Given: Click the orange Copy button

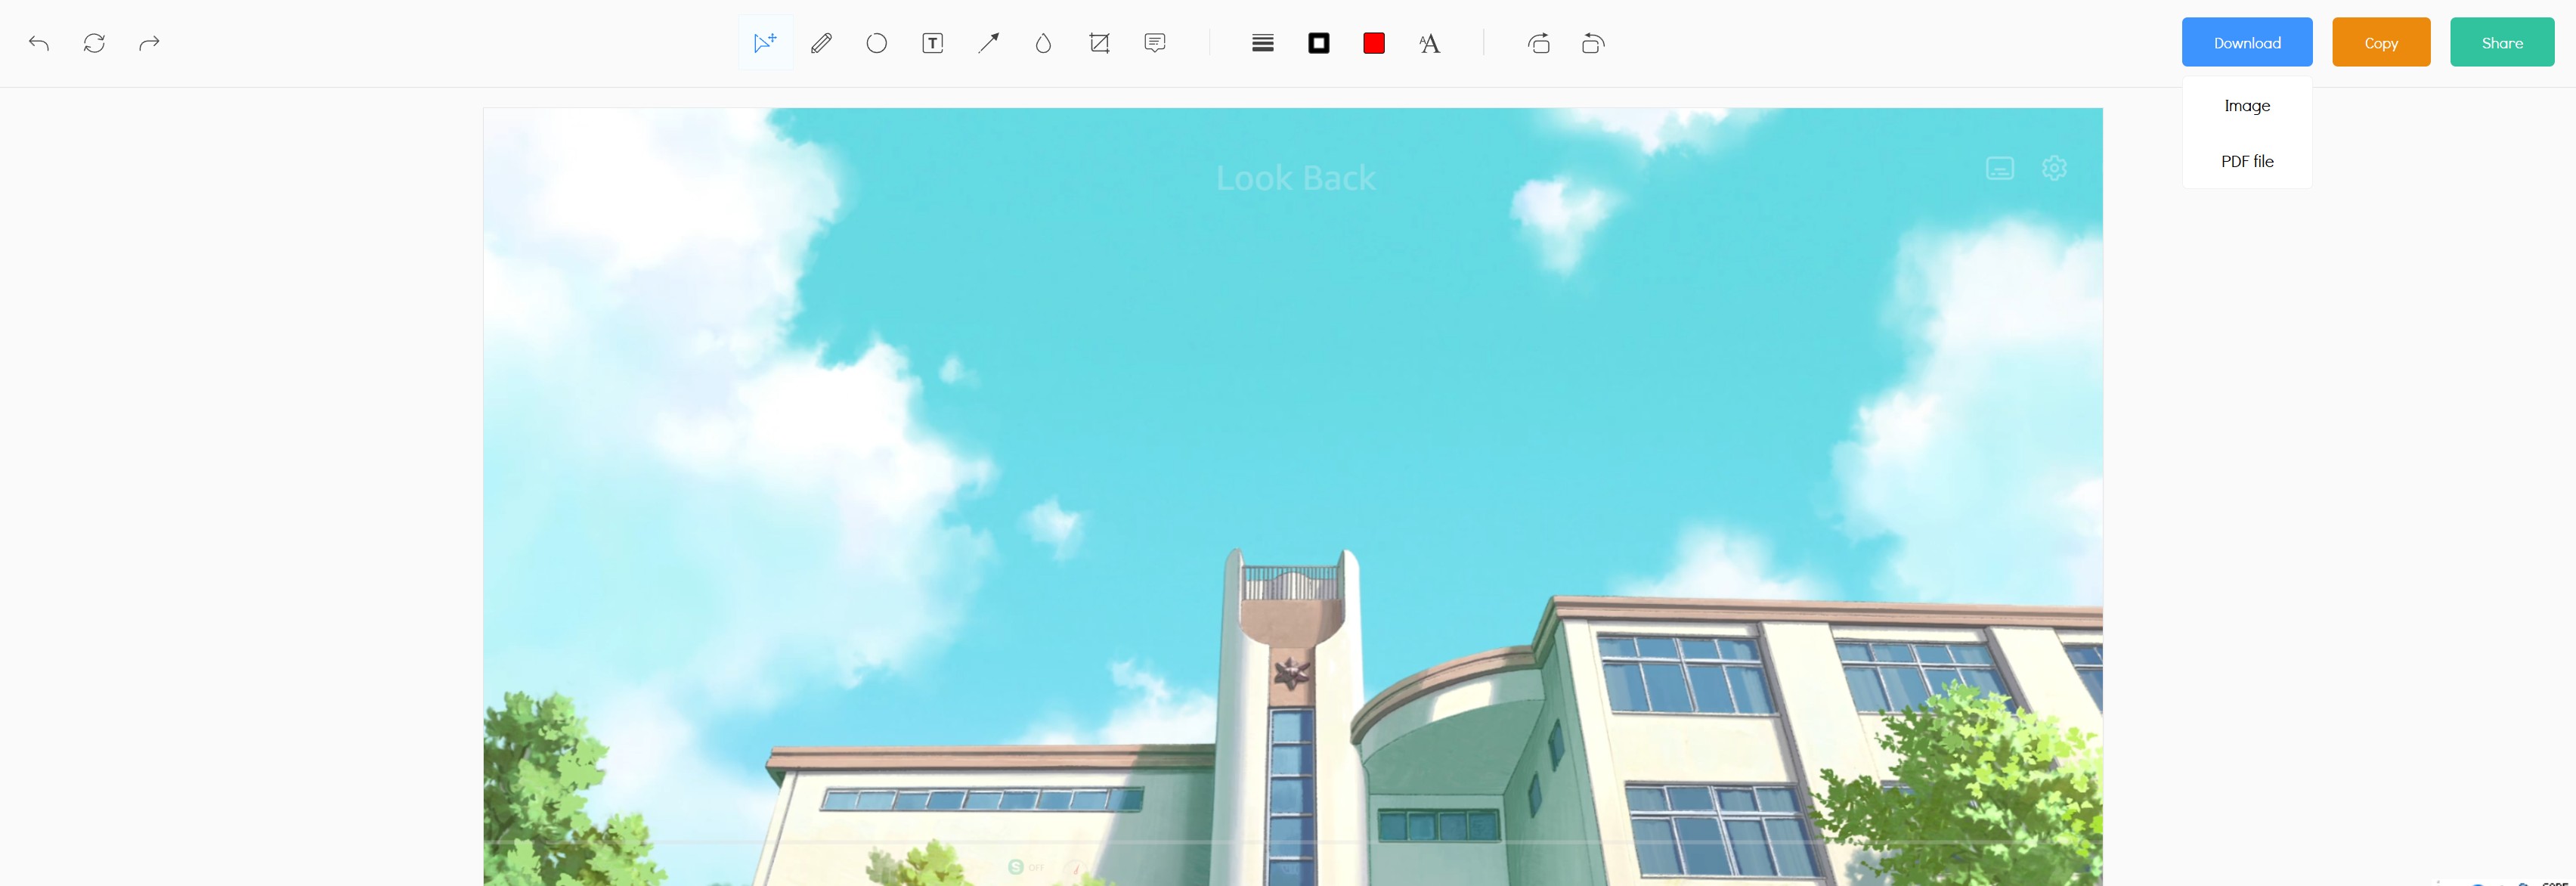Looking at the screenshot, I should 2381,42.
